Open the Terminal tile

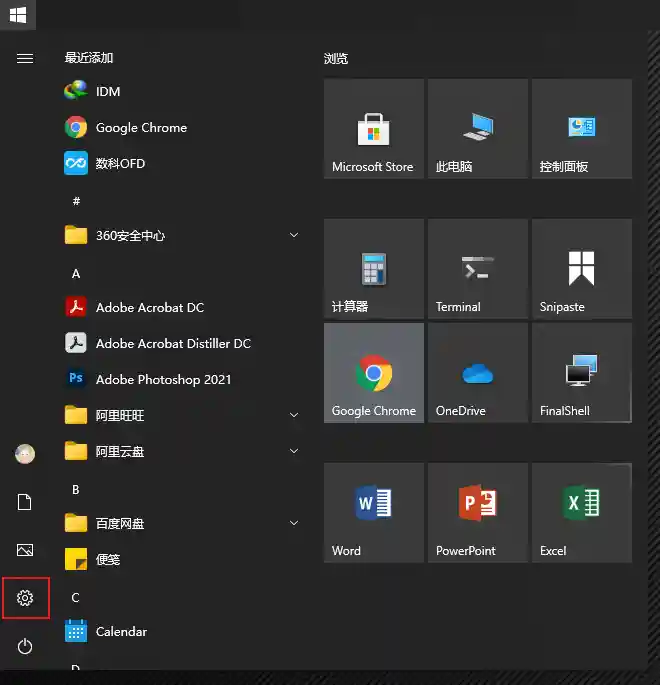click(478, 269)
